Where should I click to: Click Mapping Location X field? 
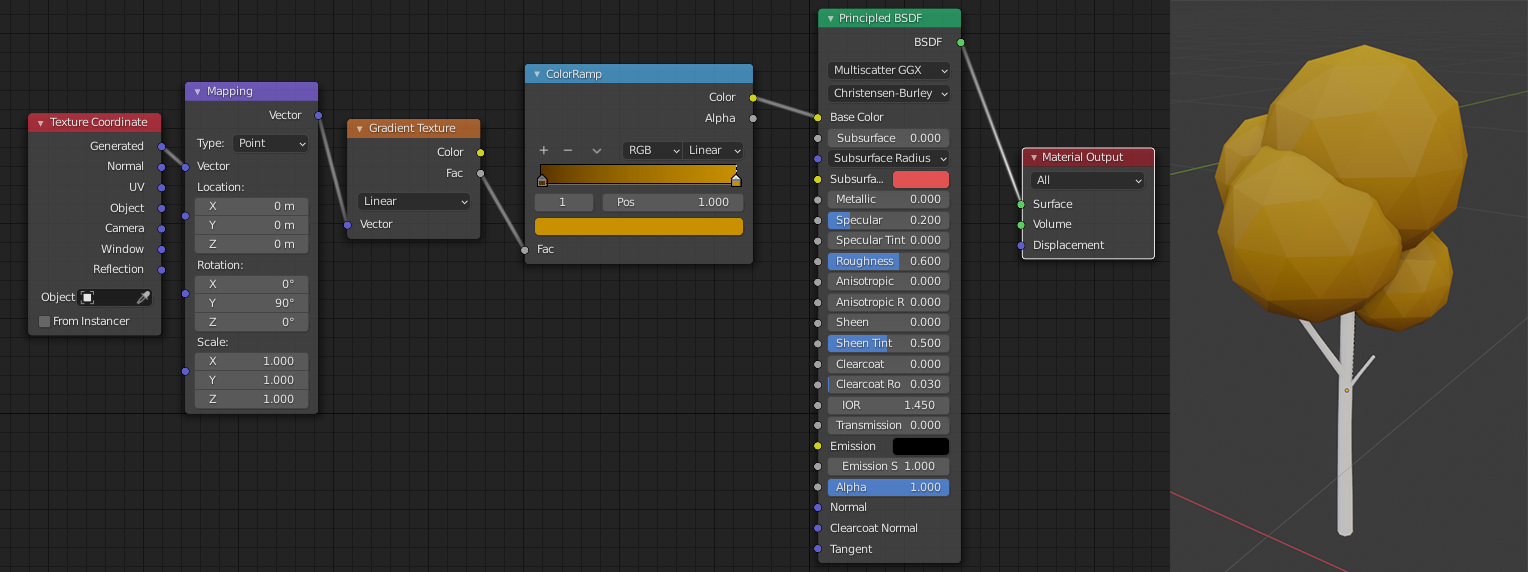point(252,206)
